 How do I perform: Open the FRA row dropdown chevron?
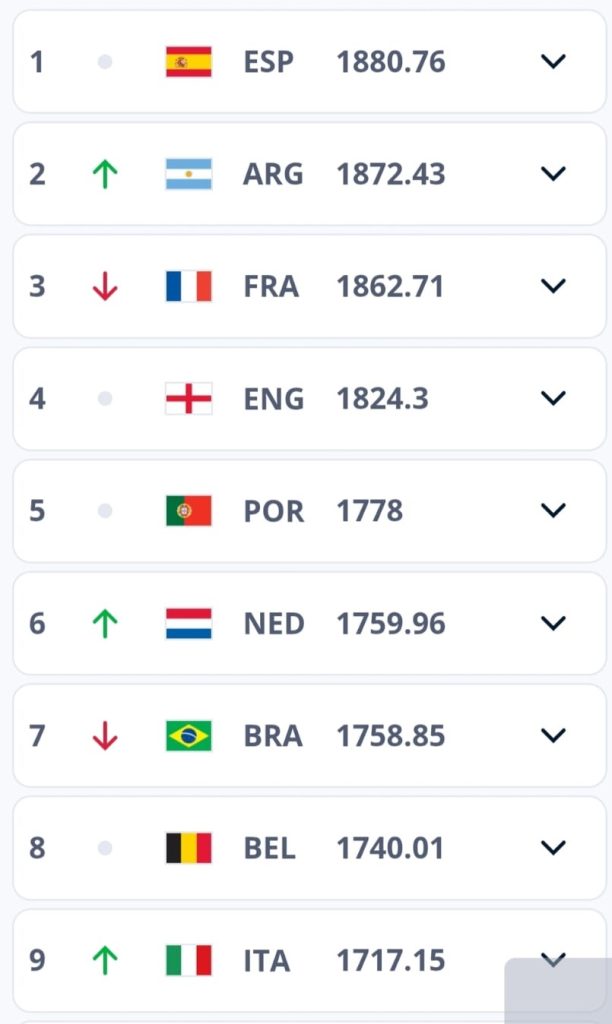tap(553, 286)
